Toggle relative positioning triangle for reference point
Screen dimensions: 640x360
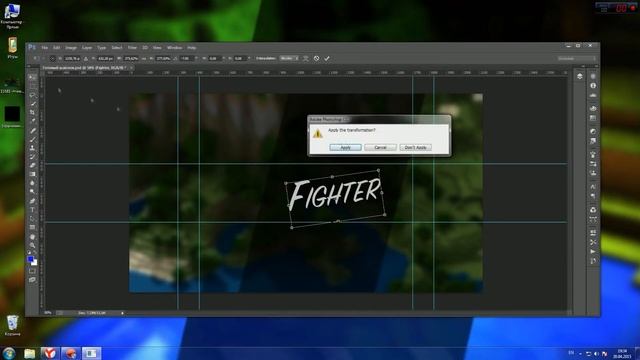[86, 58]
